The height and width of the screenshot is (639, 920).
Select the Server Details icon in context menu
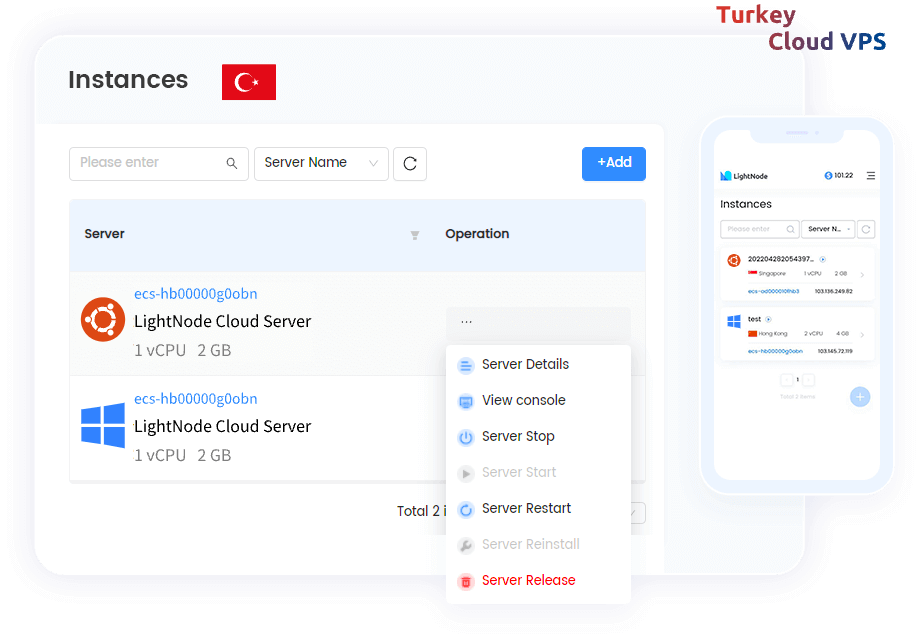click(465, 365)
